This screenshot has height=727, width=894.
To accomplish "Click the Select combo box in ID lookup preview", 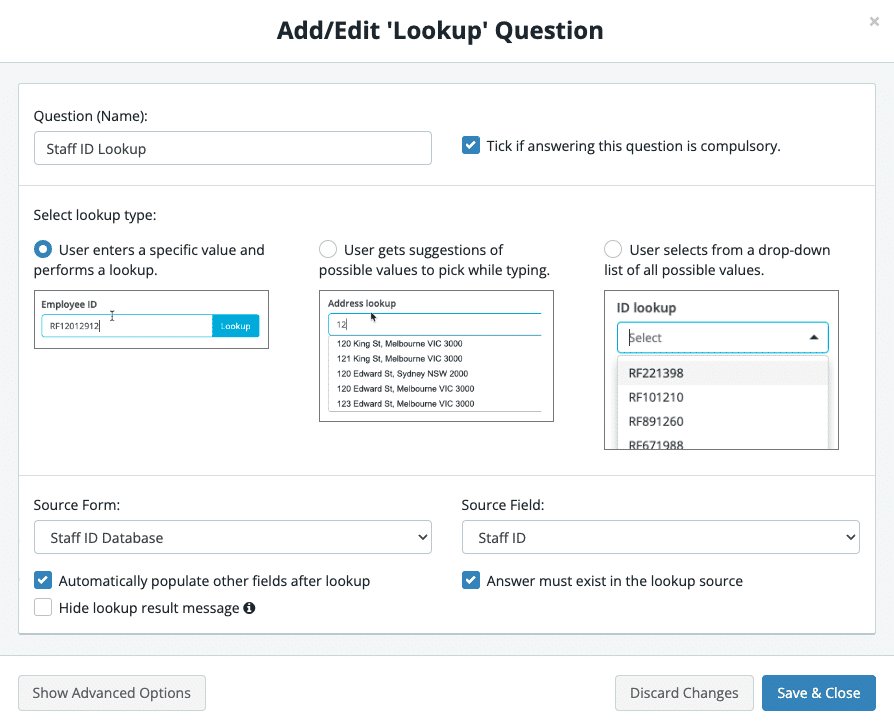I will tap(722, 338).
